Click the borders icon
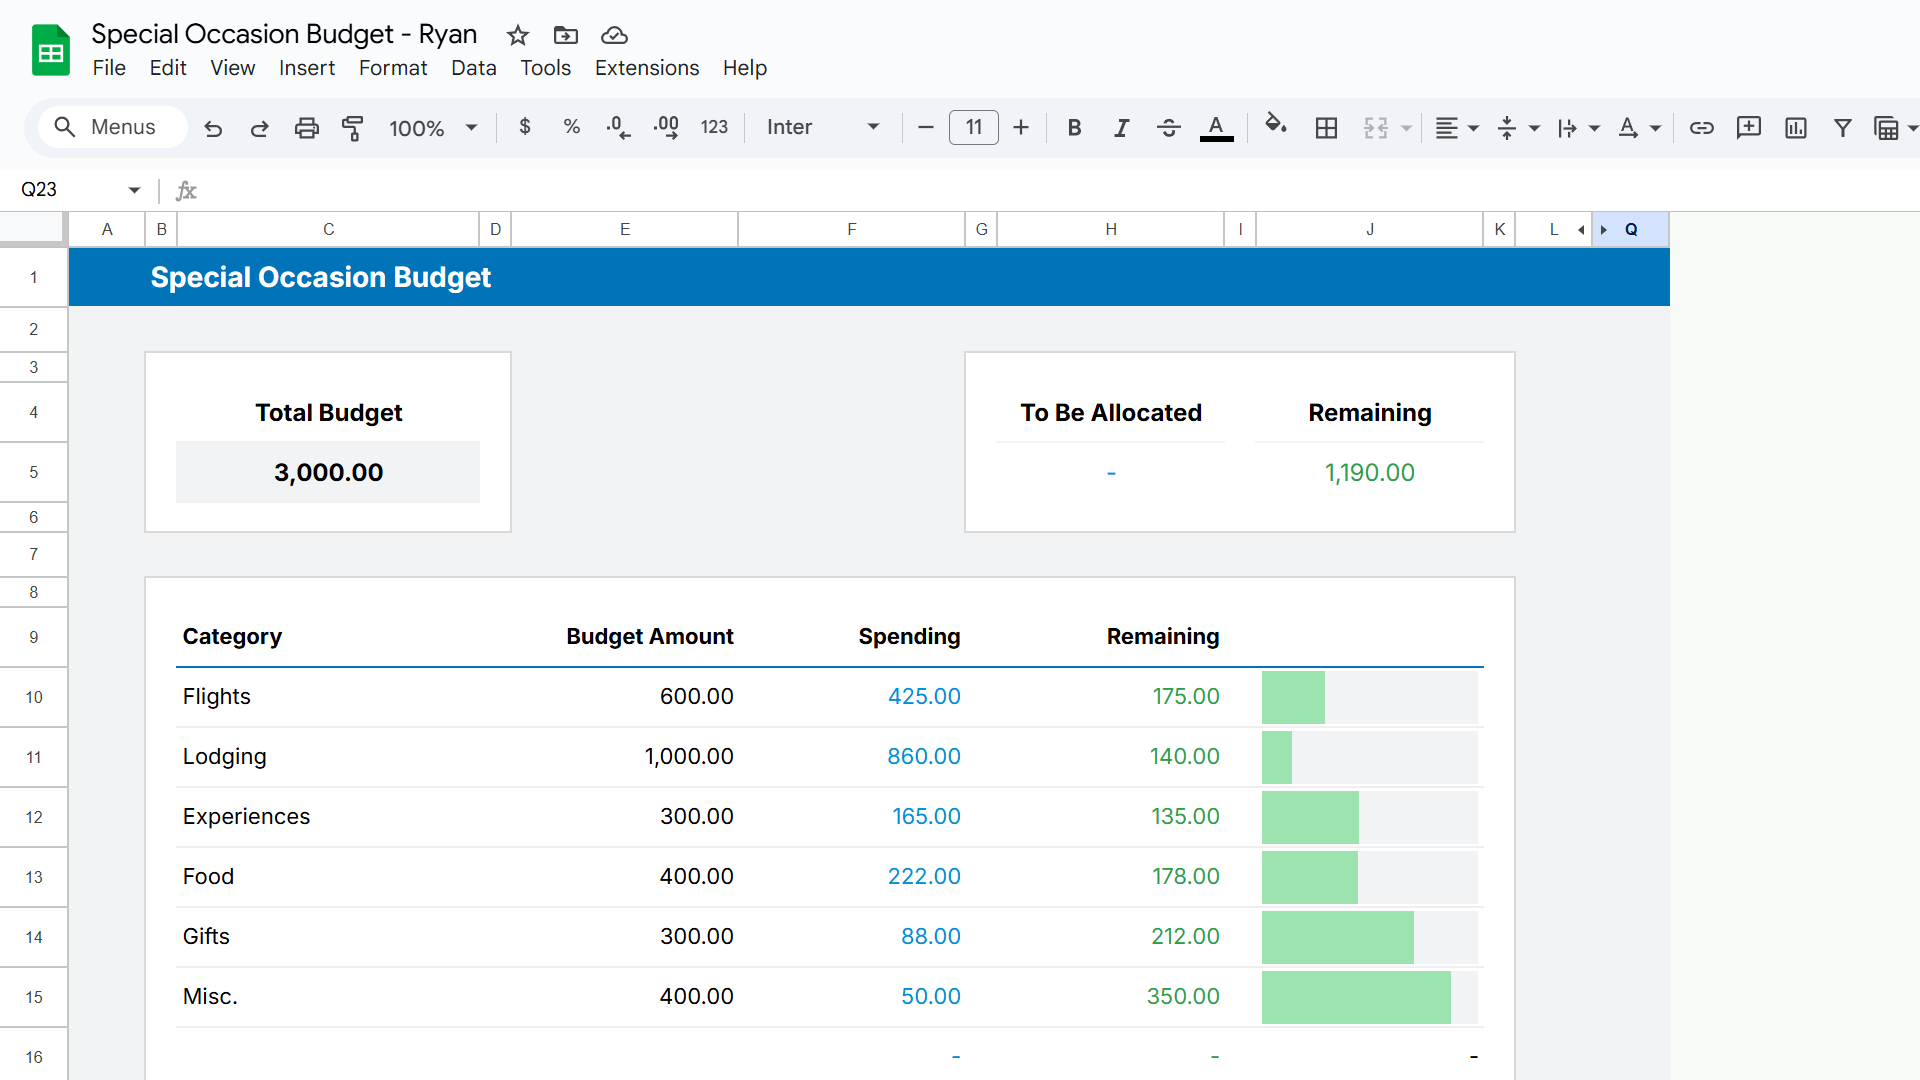This screenshot has height=1080, width=1920. (x=1326, y=128)
